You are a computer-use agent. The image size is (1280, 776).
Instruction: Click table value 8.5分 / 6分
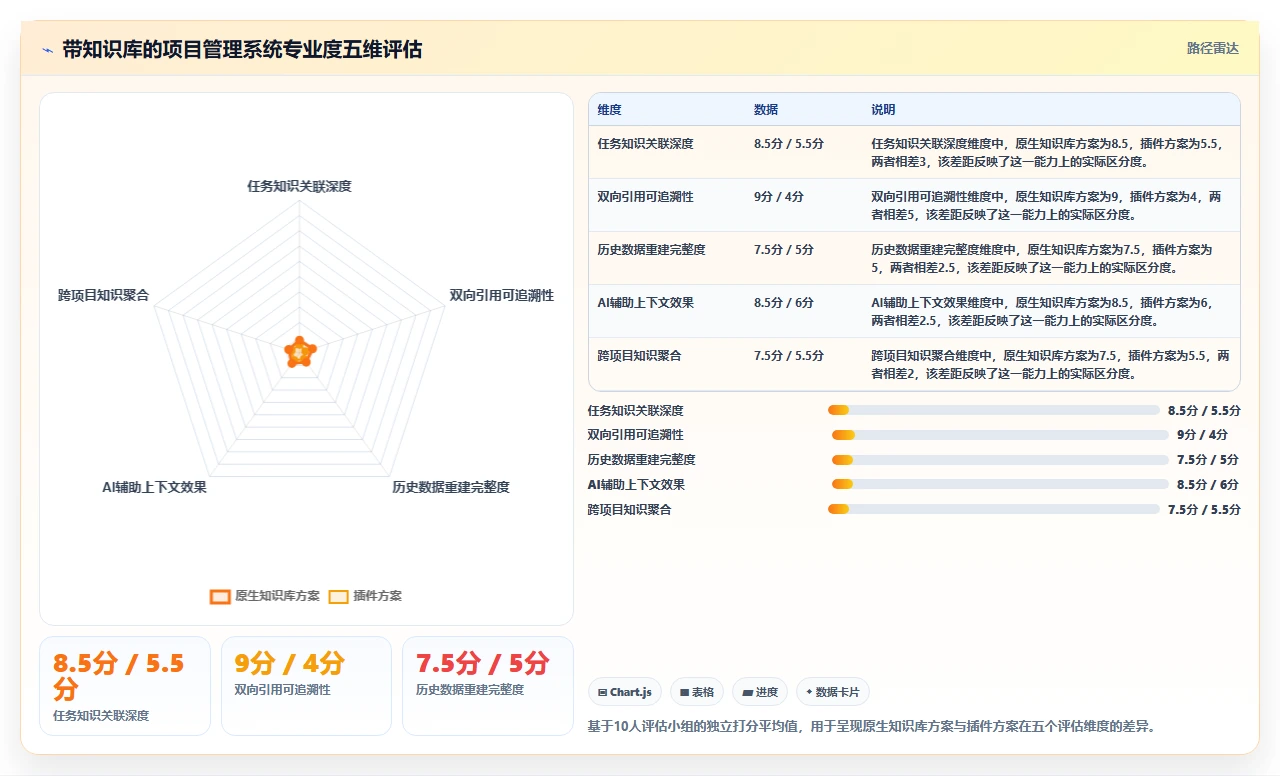(x=784, y=303)
